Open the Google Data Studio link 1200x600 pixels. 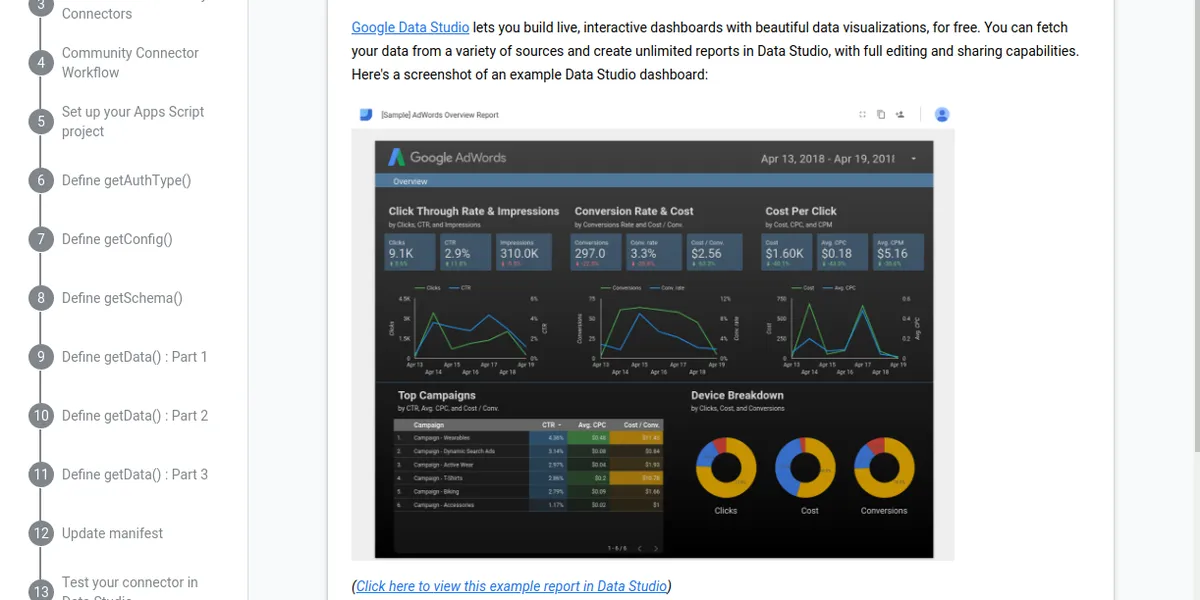[x=410, y=27]
